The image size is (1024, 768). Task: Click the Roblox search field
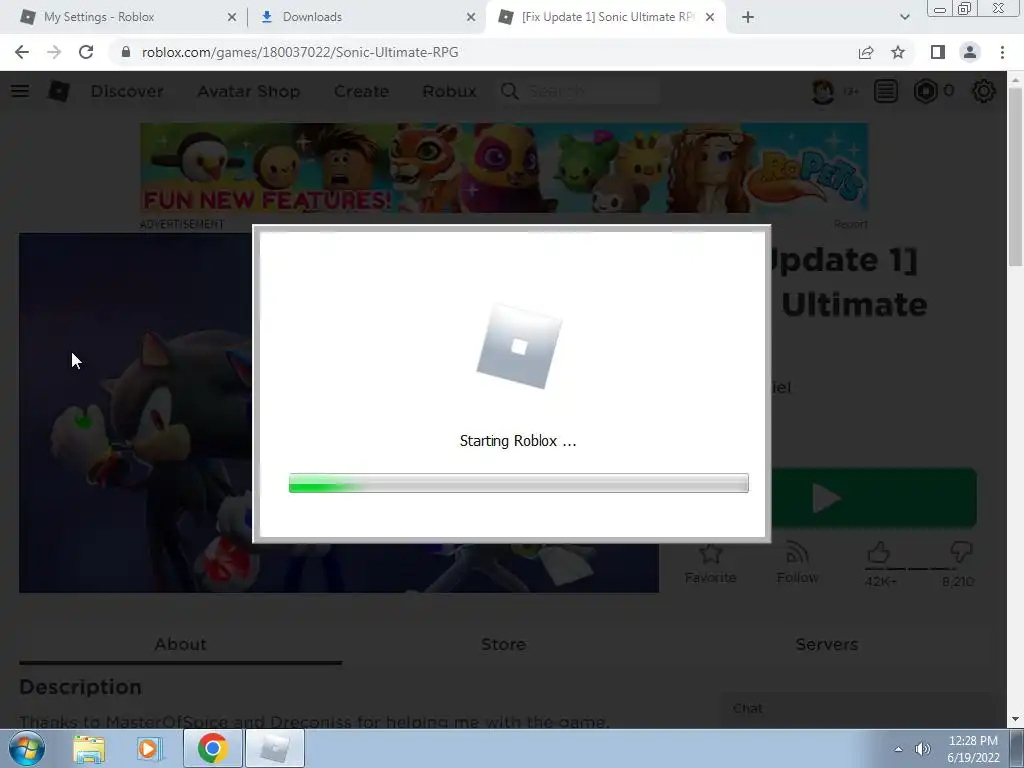click(591, 91)
